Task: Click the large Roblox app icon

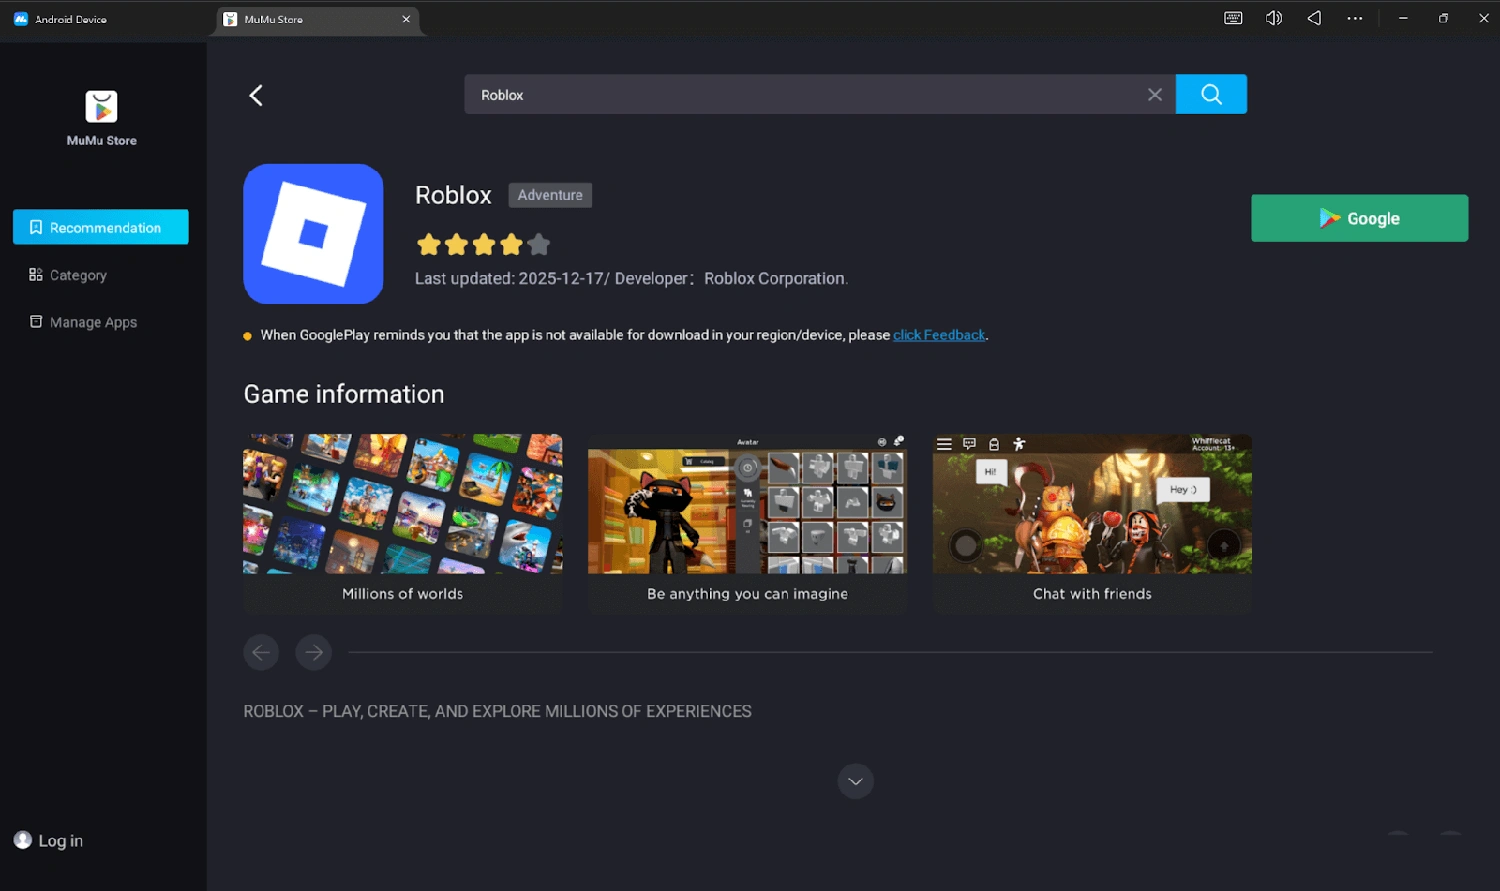Action: click(313, 234)
